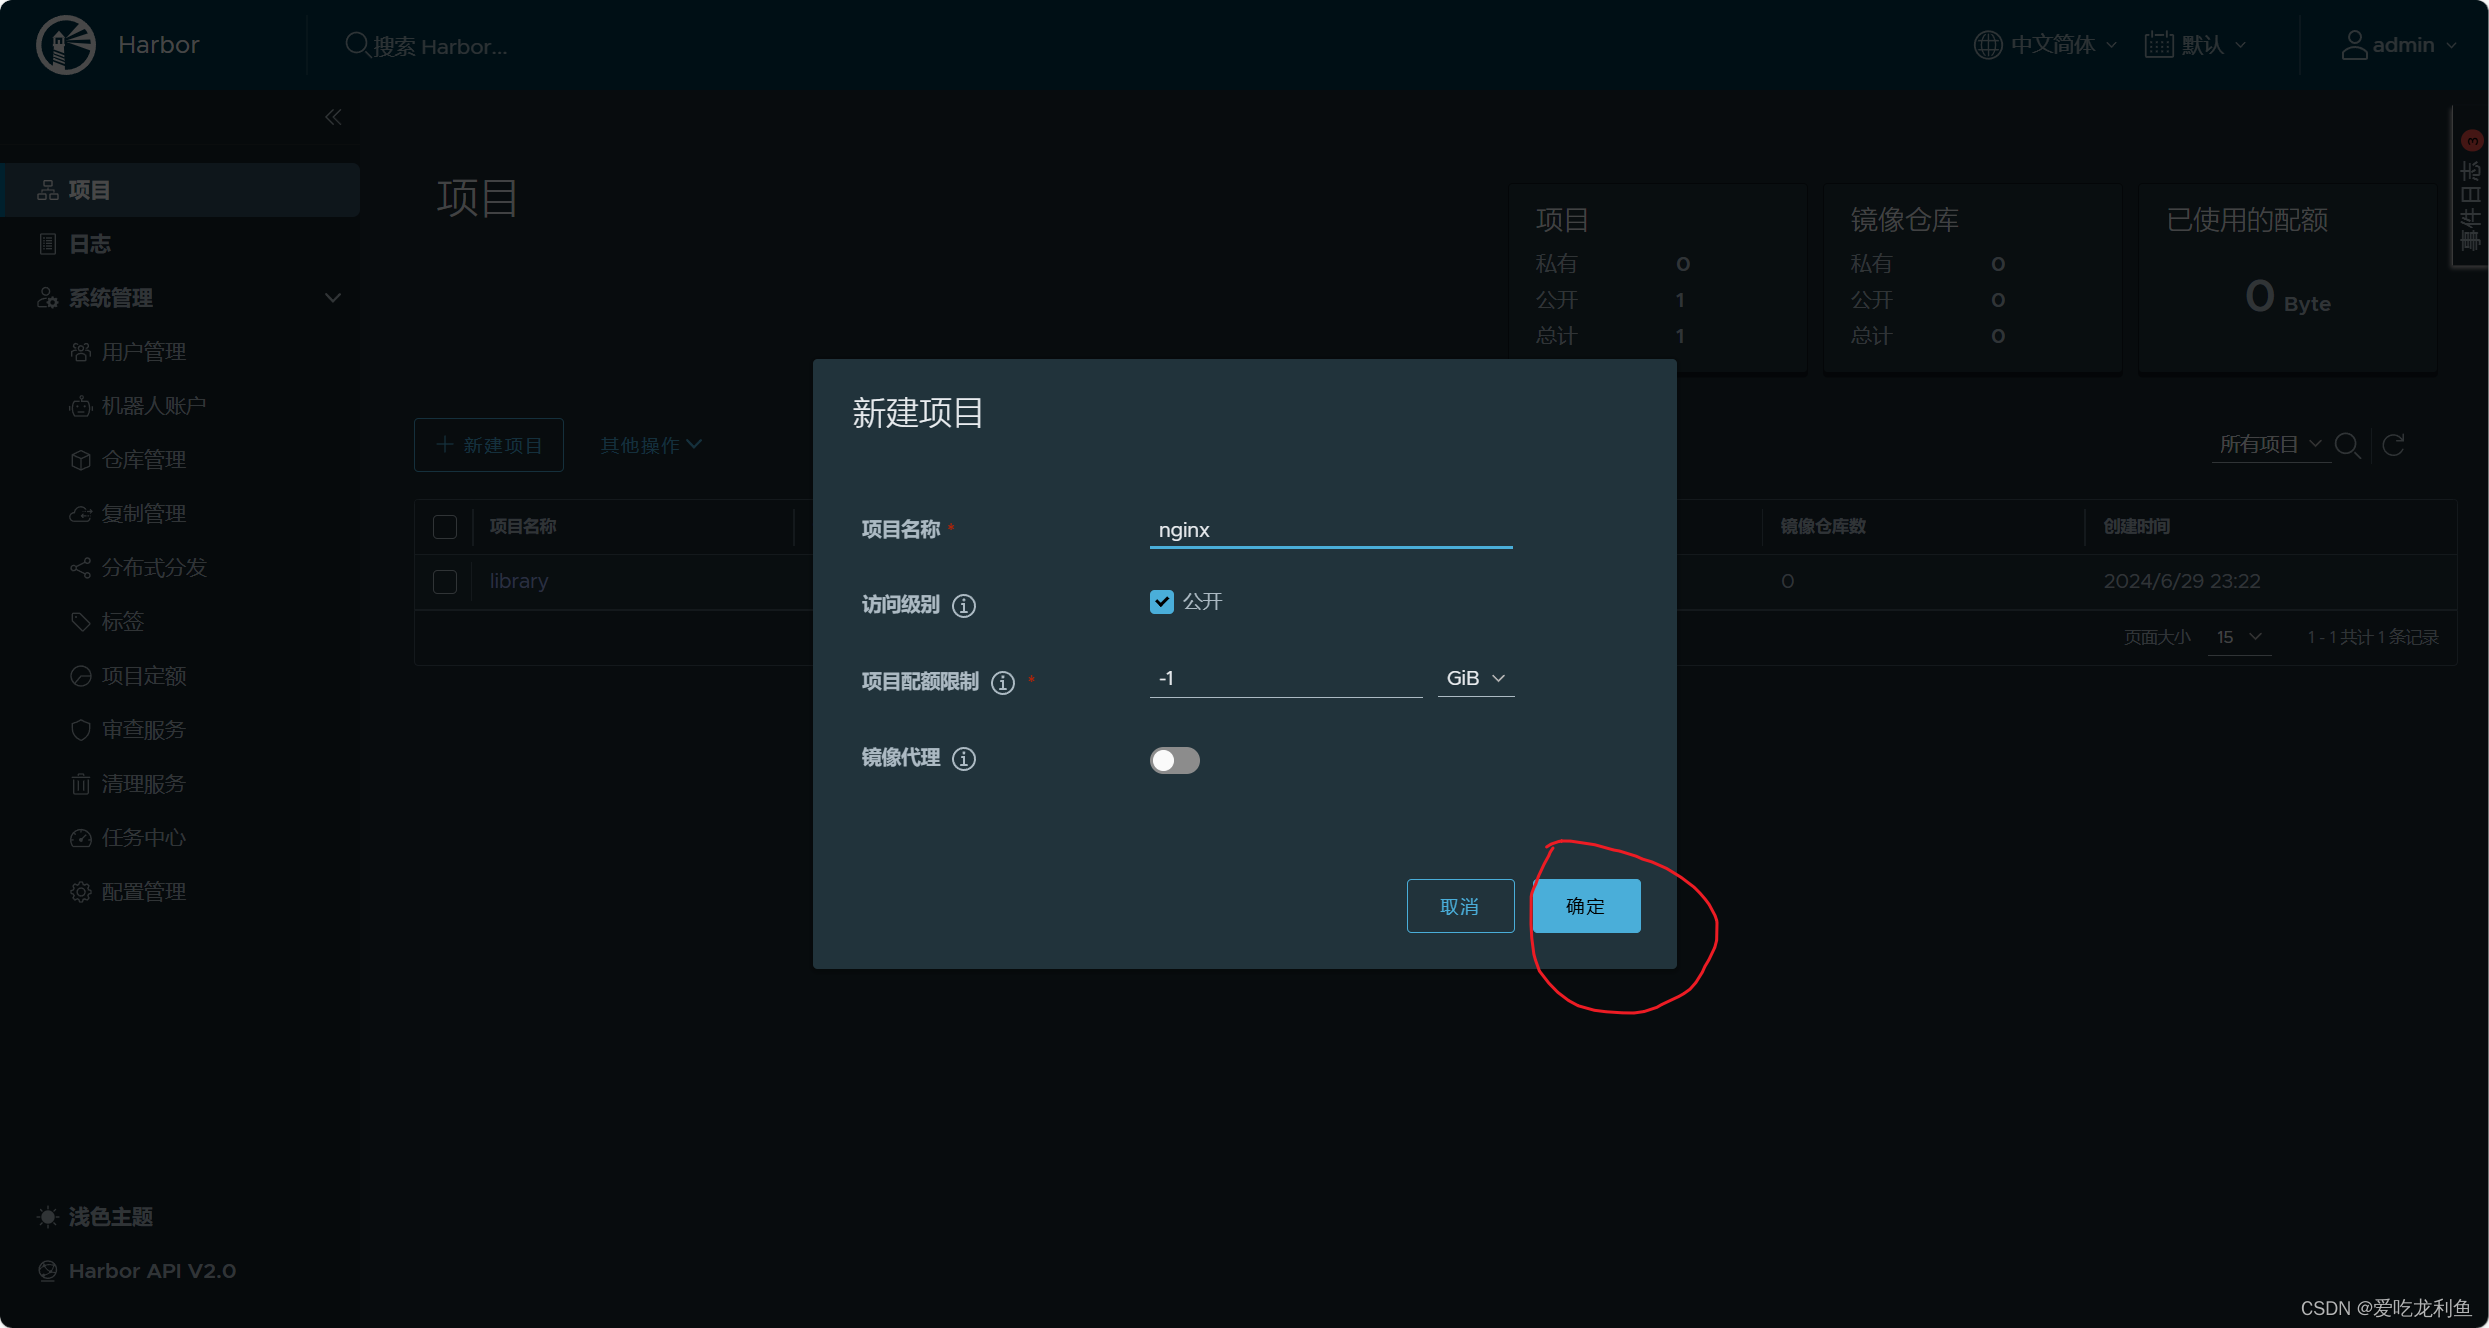Open Harbor API V2.0 link
This screenshot has width=2489, height=1328.
pyautogui.click(x=138, y=1271)
